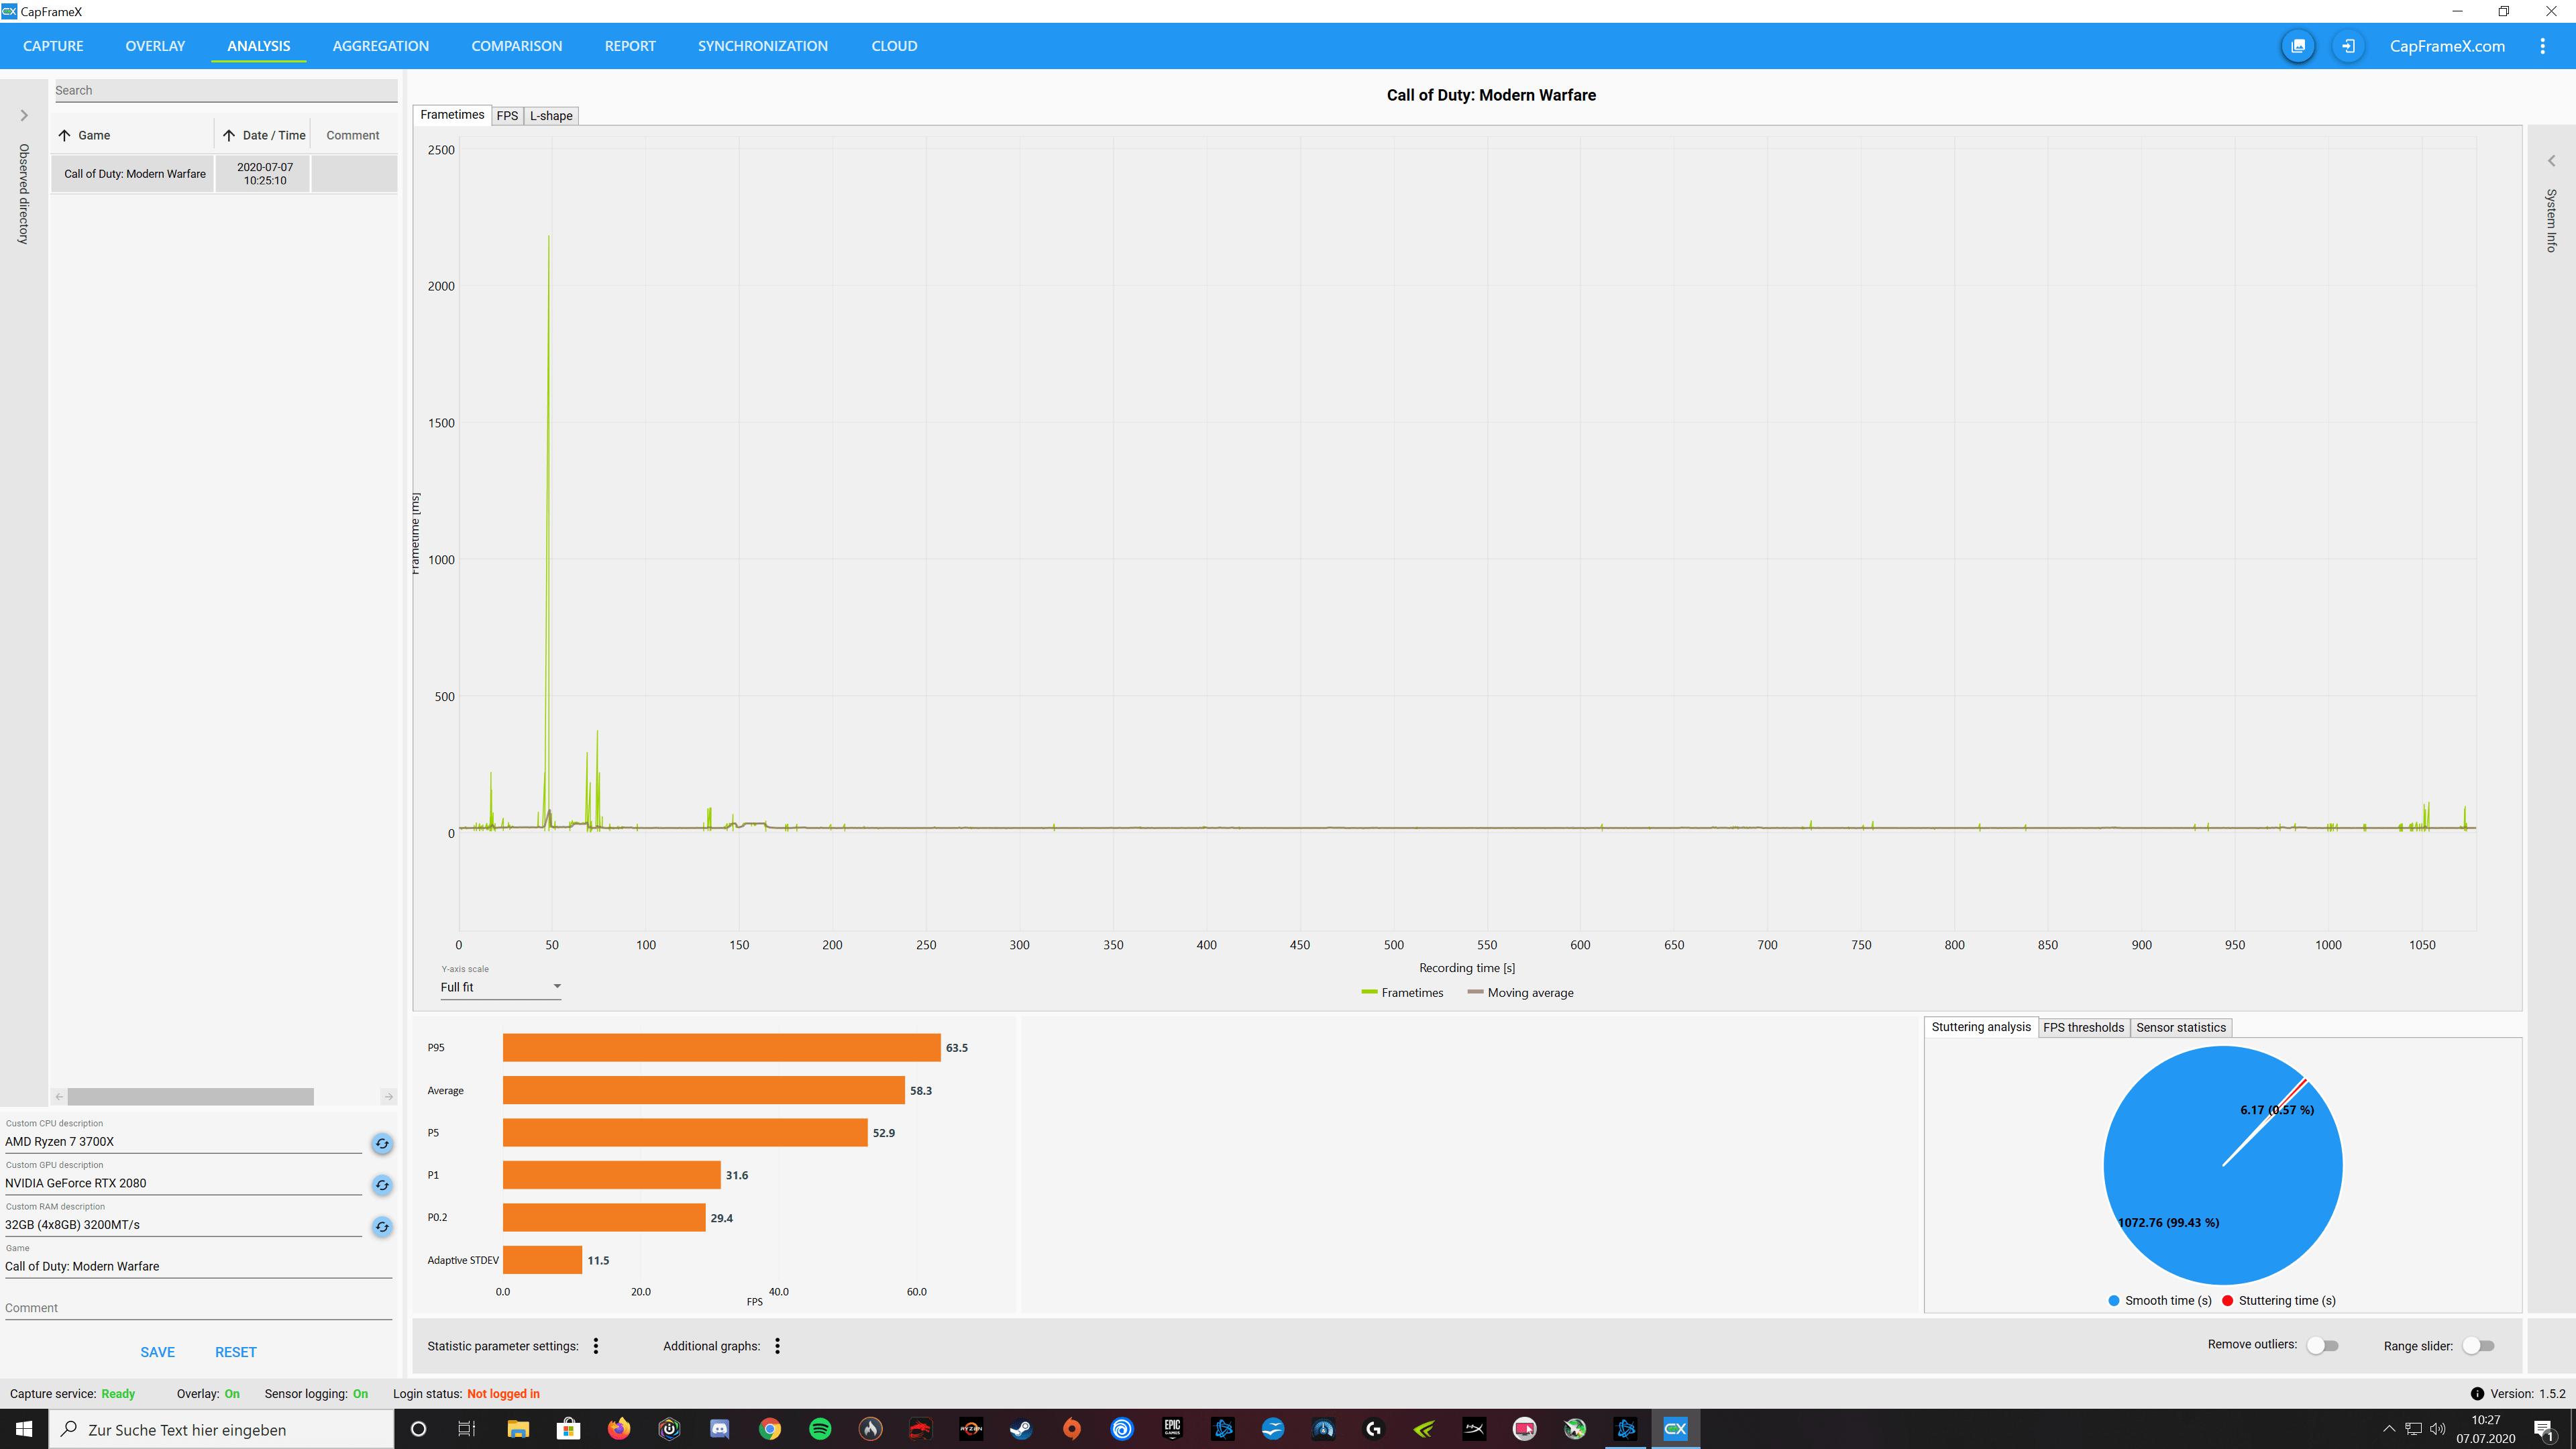
Task: Switch to the COMPARISON tab
Action: (516, 46)
